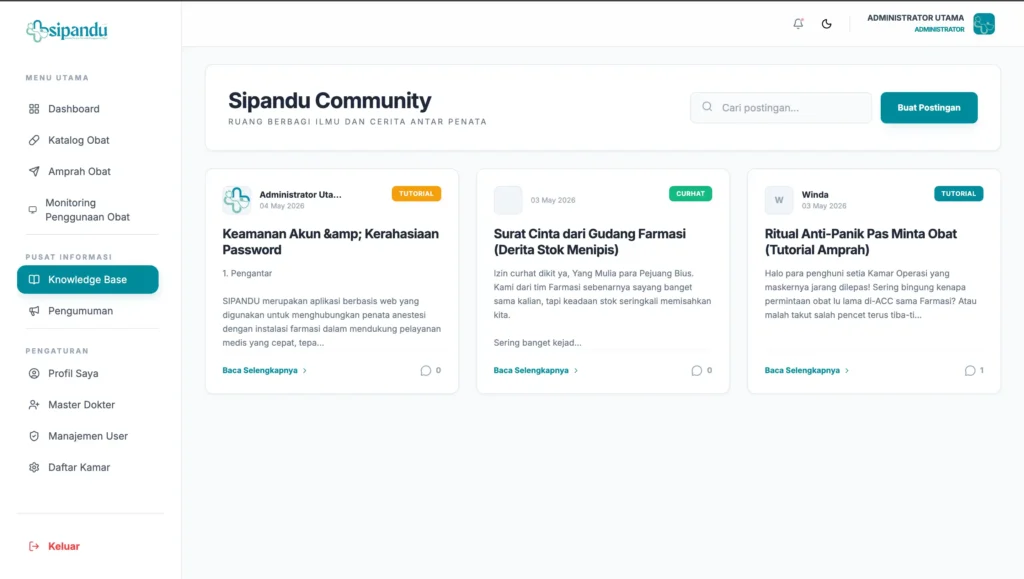This screenshot has height=579, width=1024.
Task: Click the blank avatar on Surat Cinta post
Action: tap(507, 200)
